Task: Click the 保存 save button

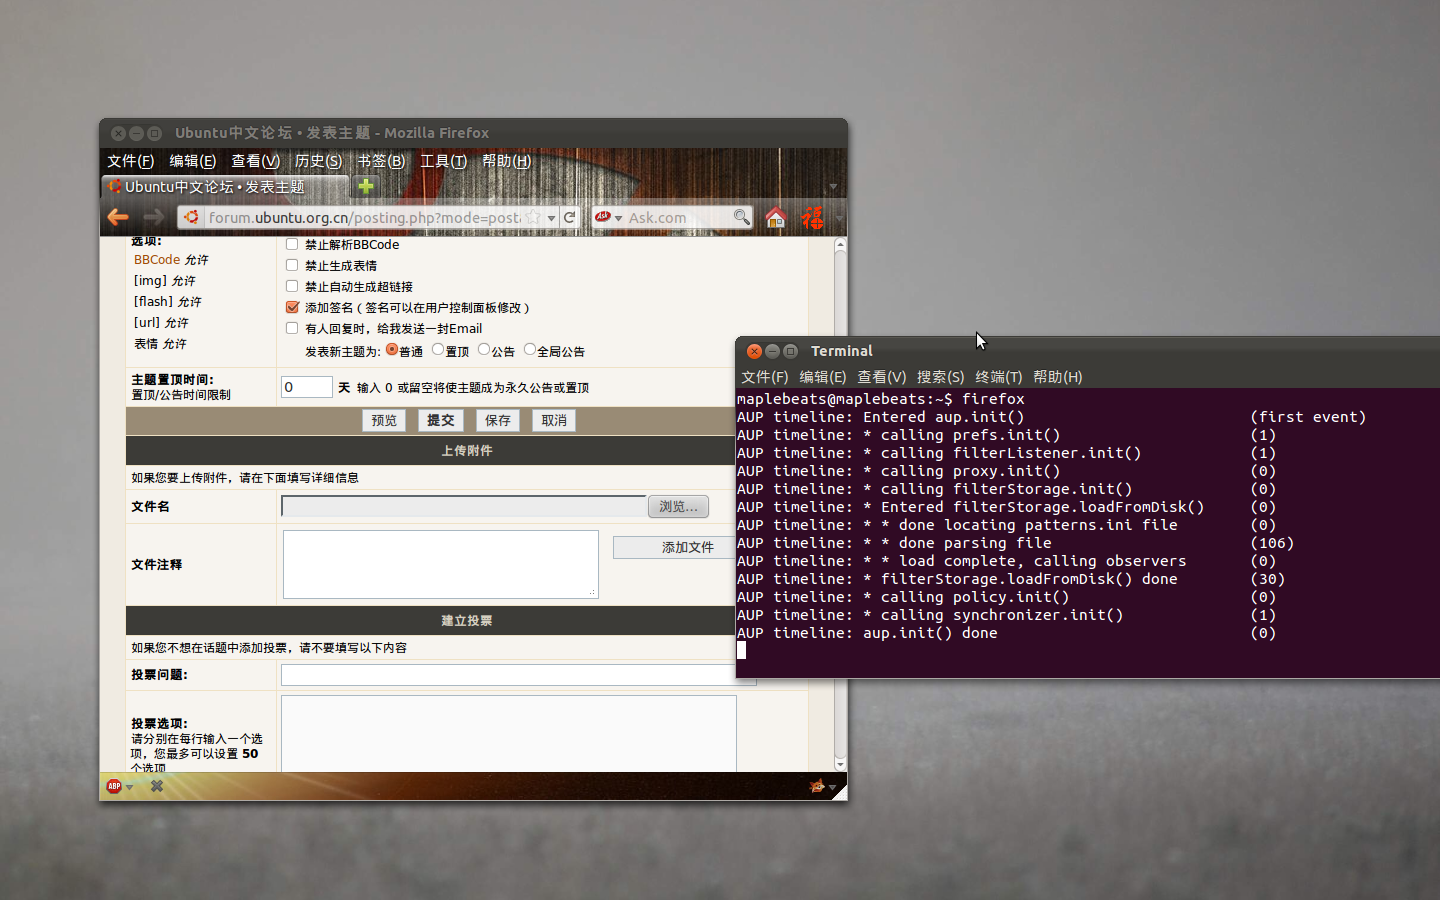Action: [497, 421]
